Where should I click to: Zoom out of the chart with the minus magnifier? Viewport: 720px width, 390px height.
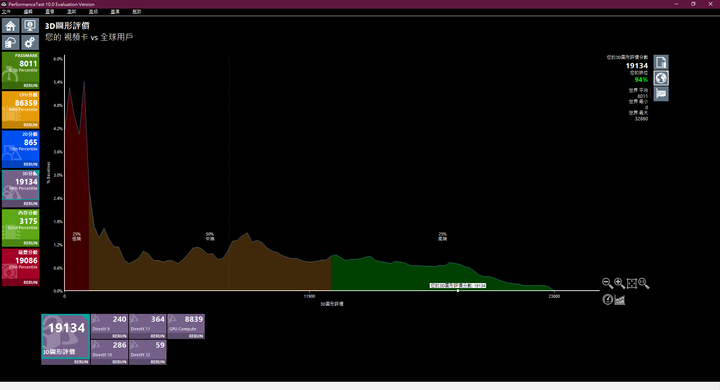[607, 283]
